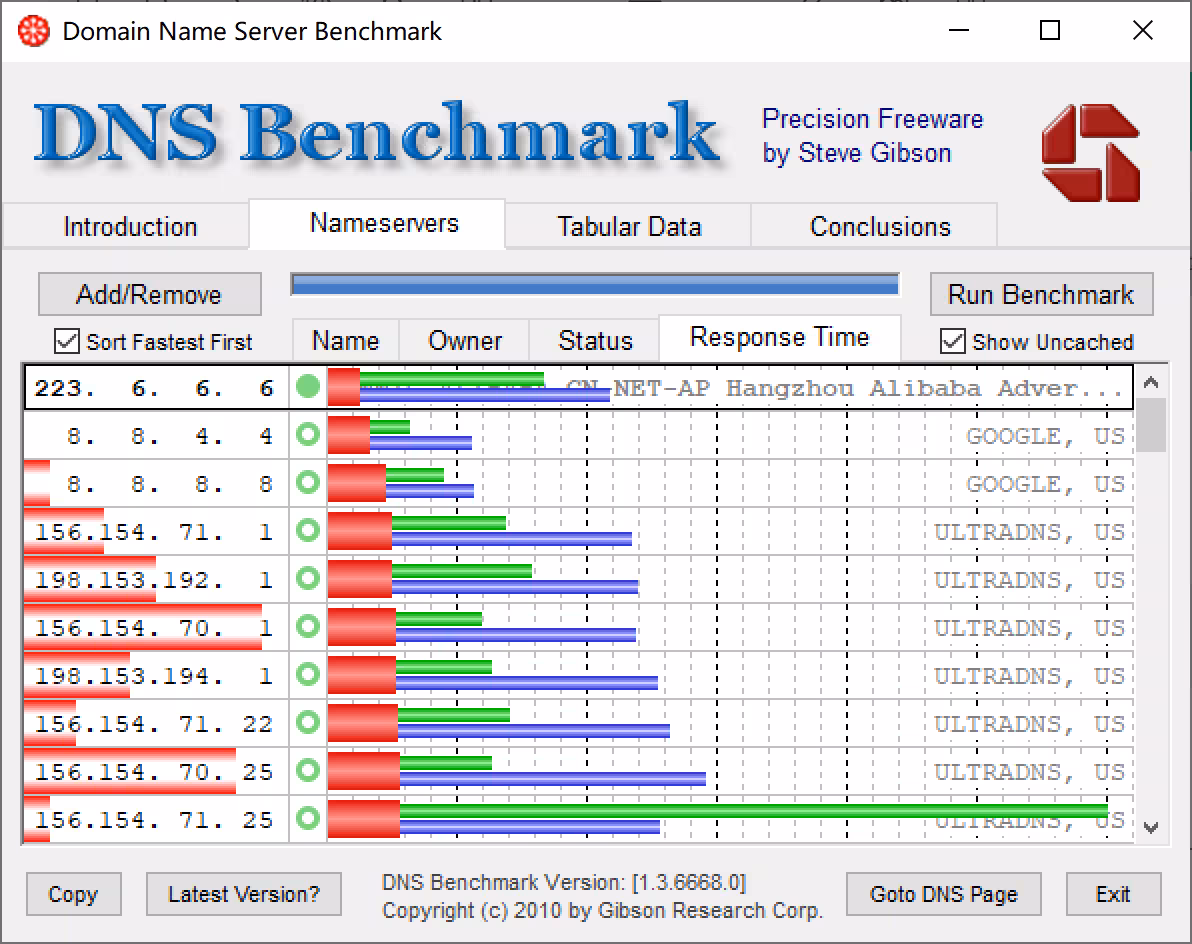Click status ring for 156.154.71.22
The height and width of the screenshot is (944, 1192).
click(308, 722)
